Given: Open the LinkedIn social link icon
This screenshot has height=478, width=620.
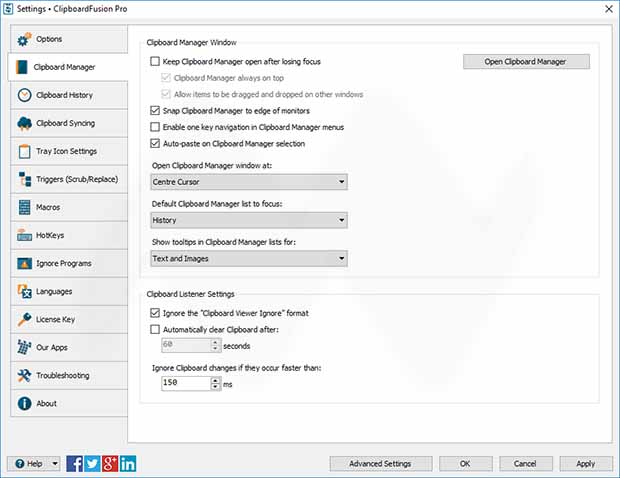Looking at the screenshot, I should click(128, 464).
